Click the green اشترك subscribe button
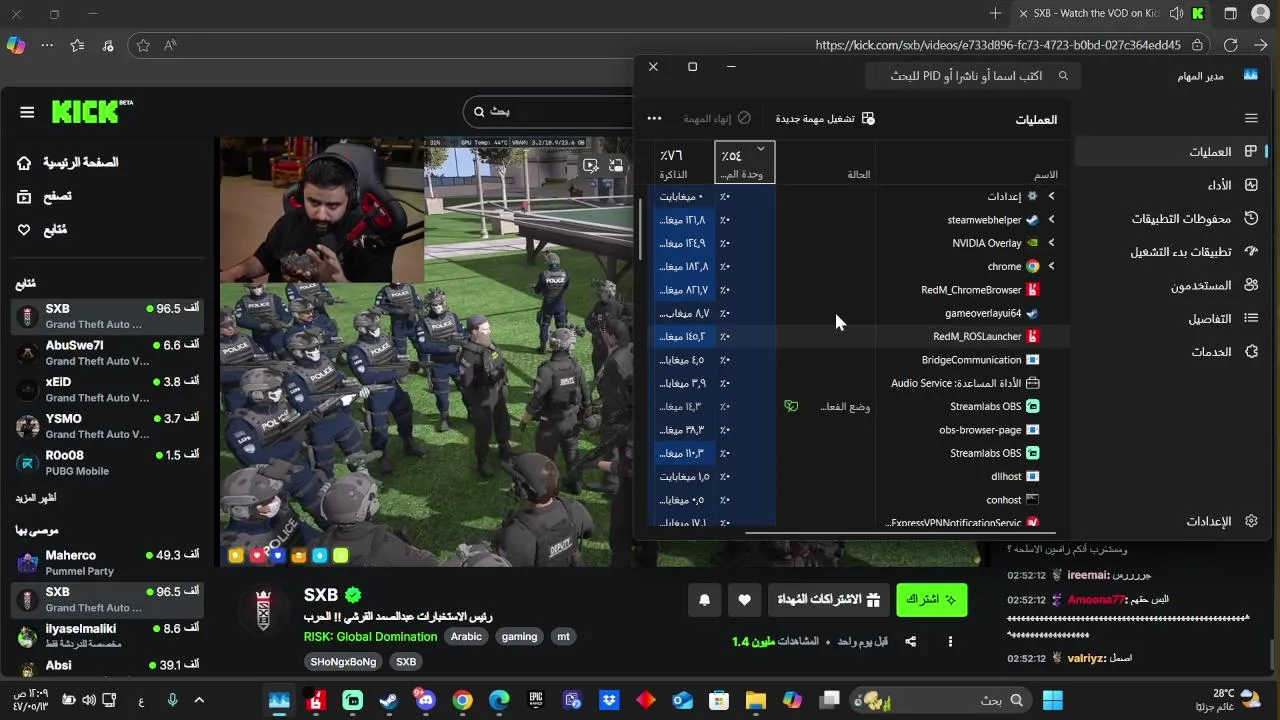This screenshot has width=1280, height=720. point(932,600)
